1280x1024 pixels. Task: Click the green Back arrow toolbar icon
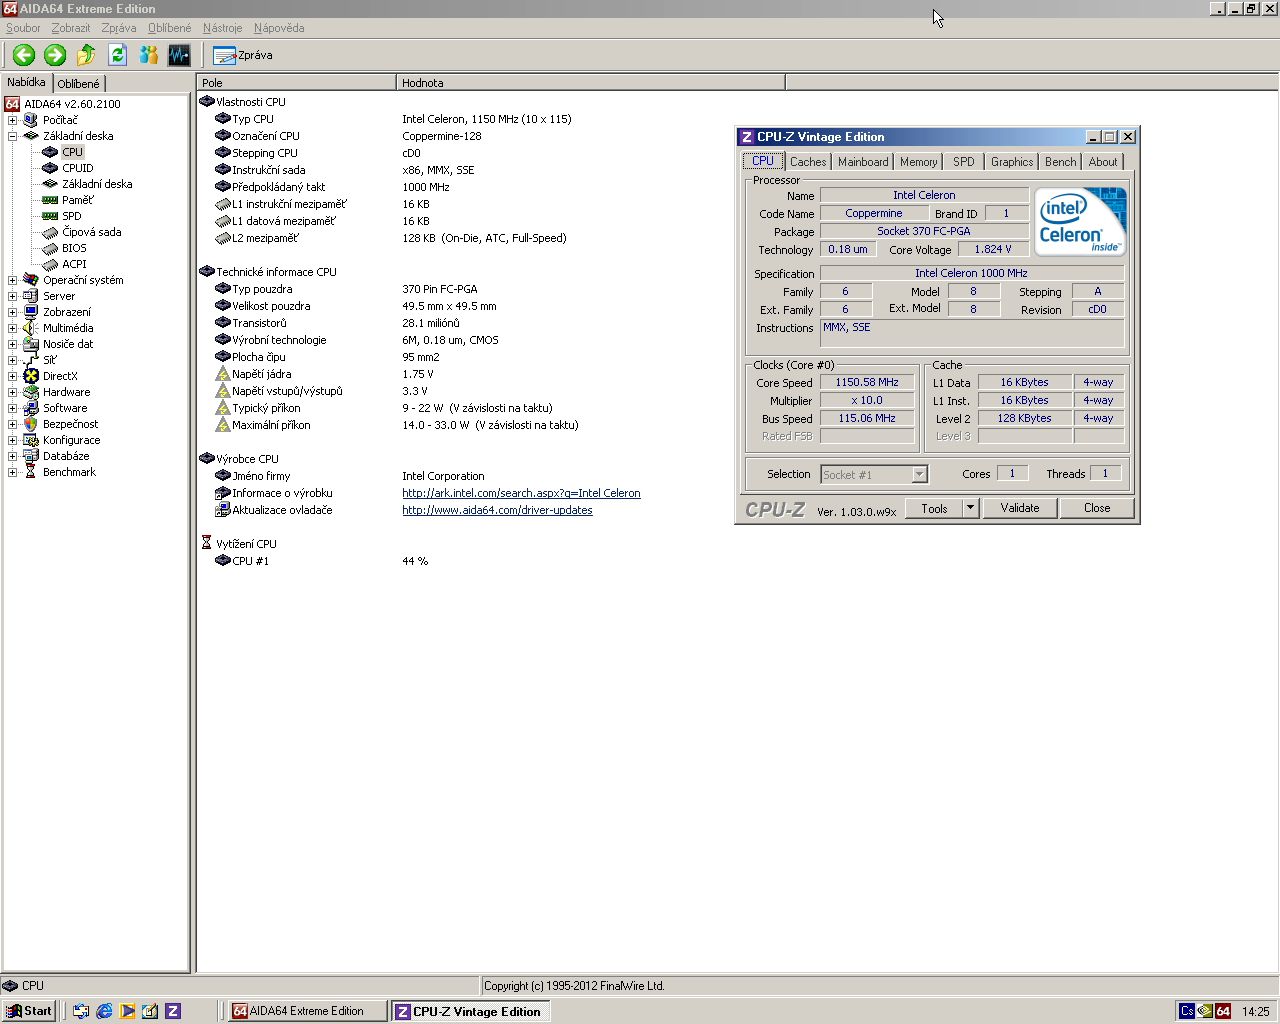tap(24, 55)
